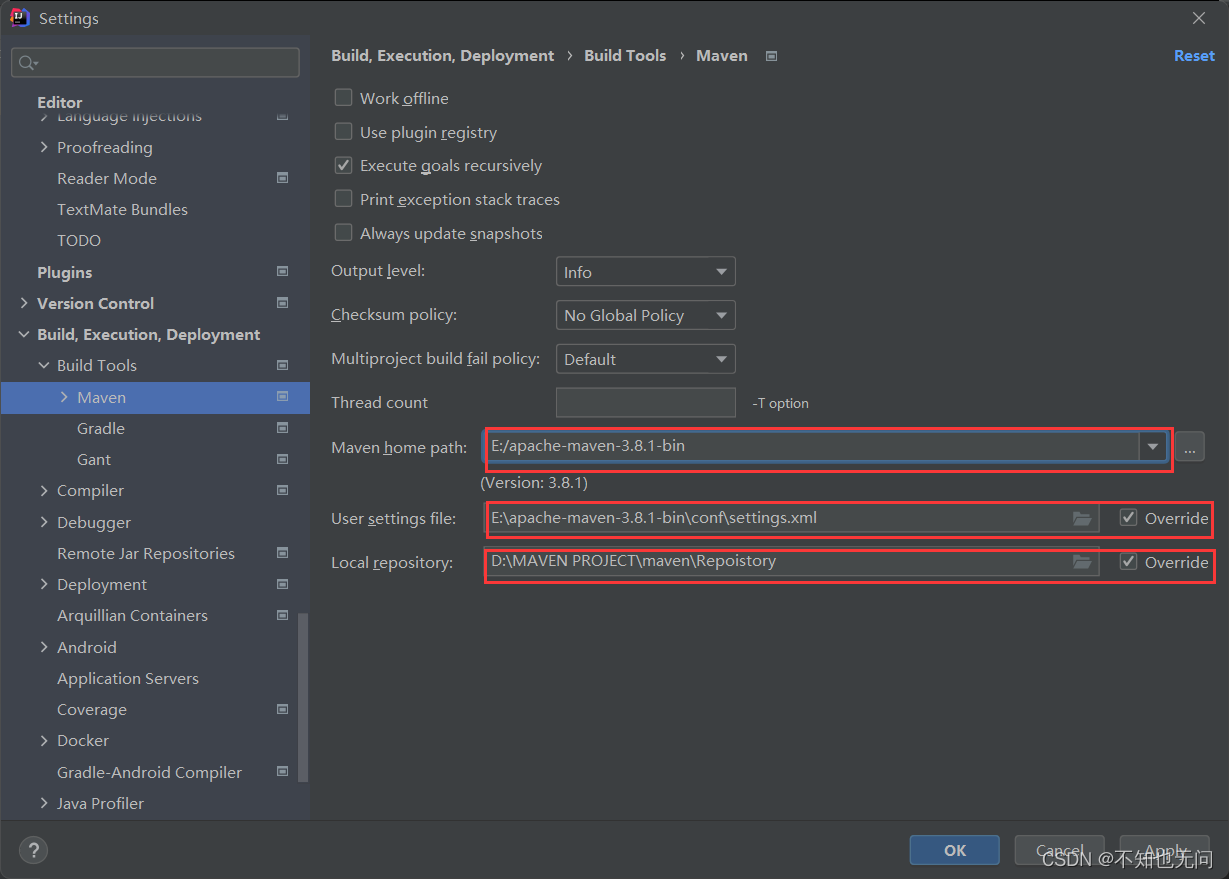Toggle Override for User settings file
The image size is (1229, 879).
point(1128,518)
